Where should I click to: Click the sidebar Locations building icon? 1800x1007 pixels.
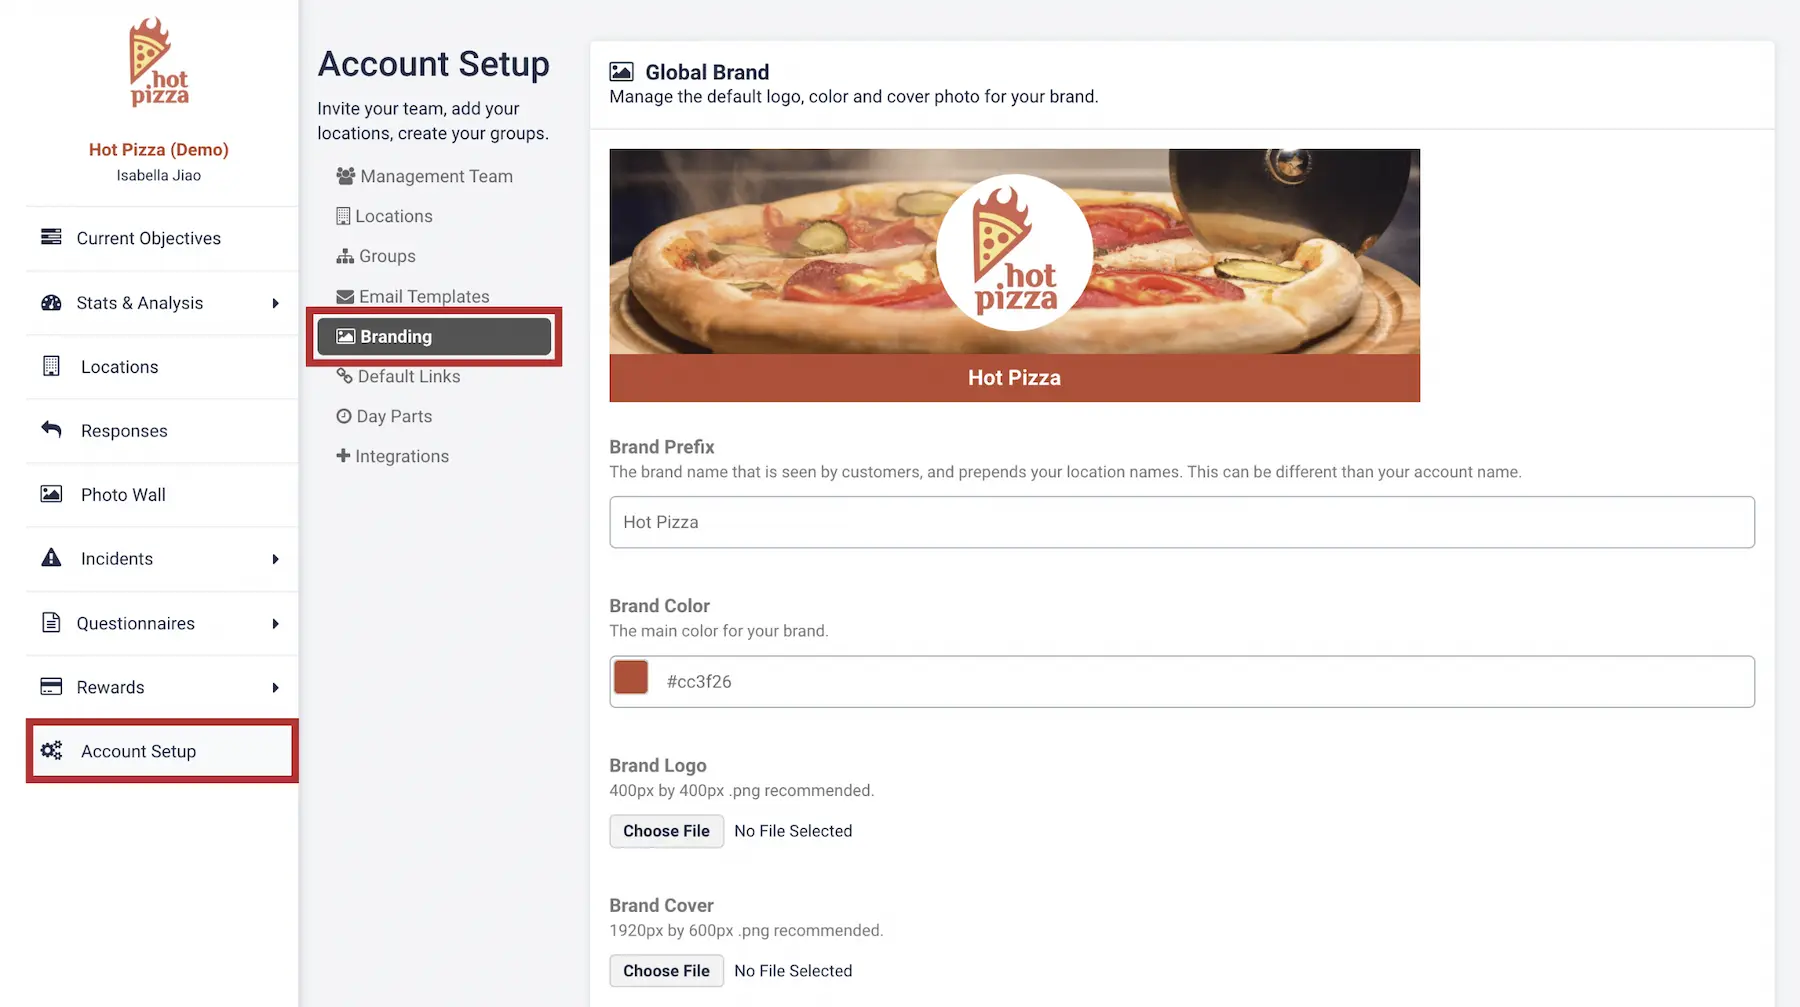(51, 366)
